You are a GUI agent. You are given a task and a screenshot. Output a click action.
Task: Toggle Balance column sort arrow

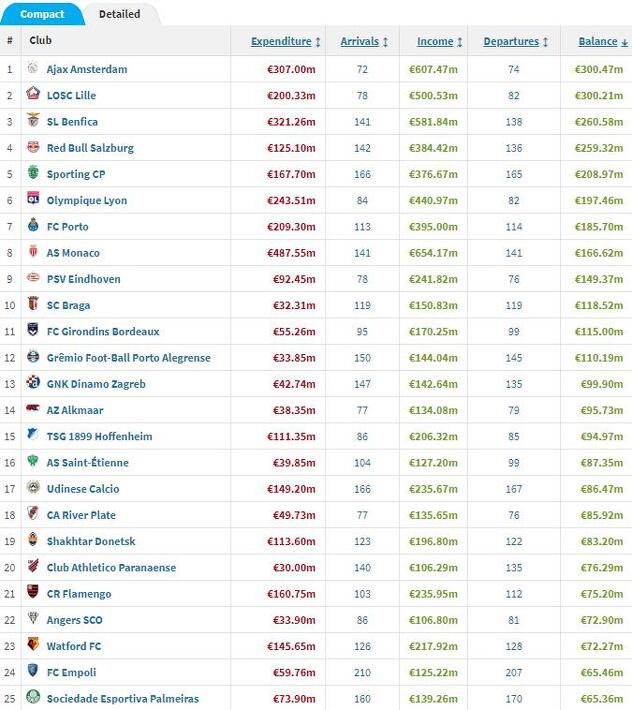point(624,43)
